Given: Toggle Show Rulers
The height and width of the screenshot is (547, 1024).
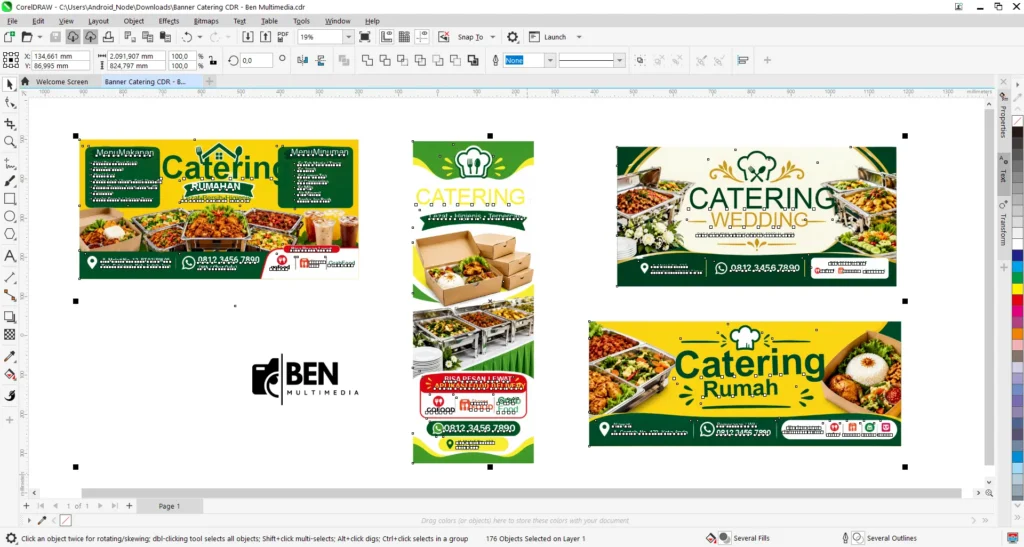Looking at the screenshot, I should click(x=387, y=37).
